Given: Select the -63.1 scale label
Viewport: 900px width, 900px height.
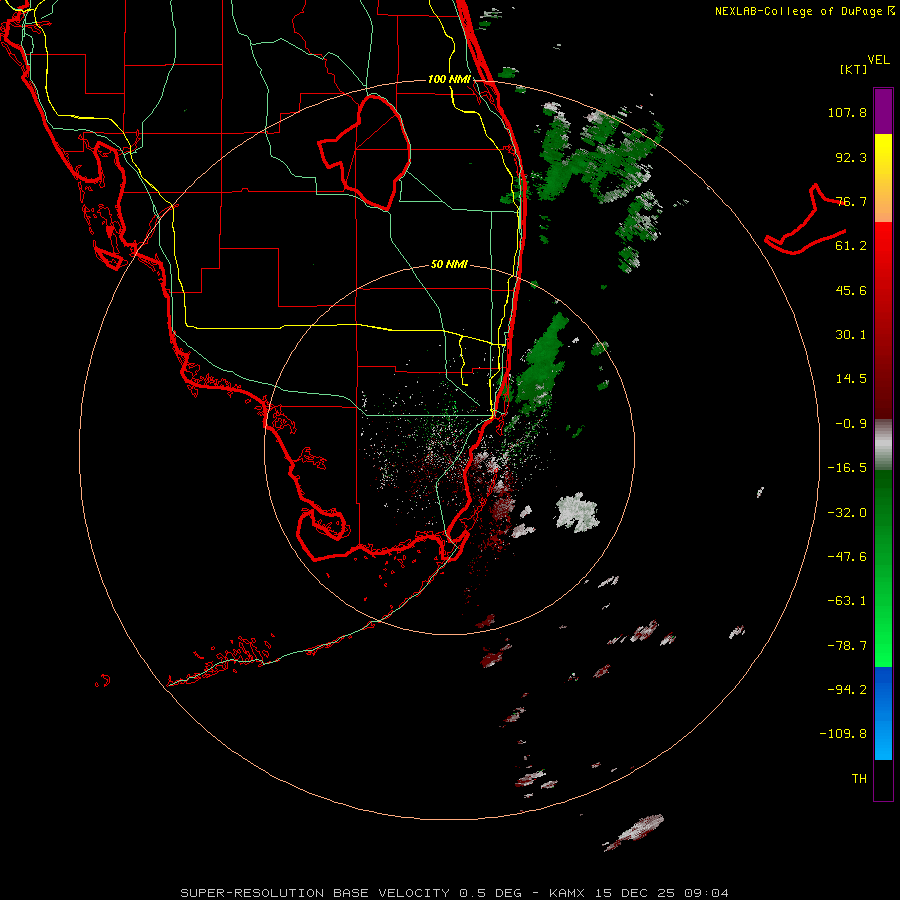Looking at the screenshot, I should click(x=847, y=601).
